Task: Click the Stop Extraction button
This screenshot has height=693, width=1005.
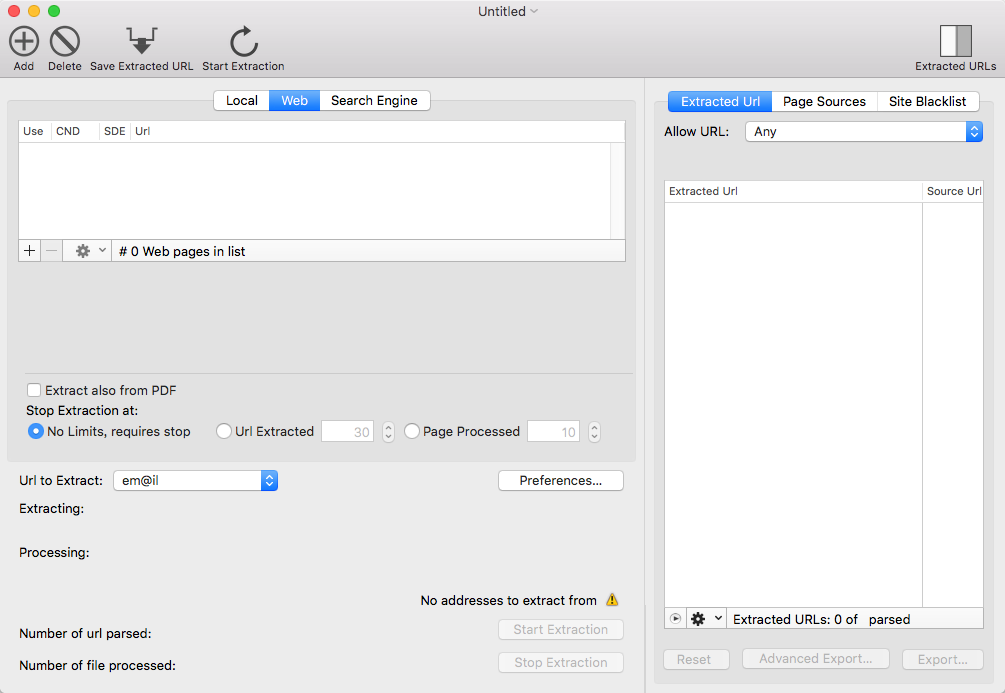Action: (561, 662)
